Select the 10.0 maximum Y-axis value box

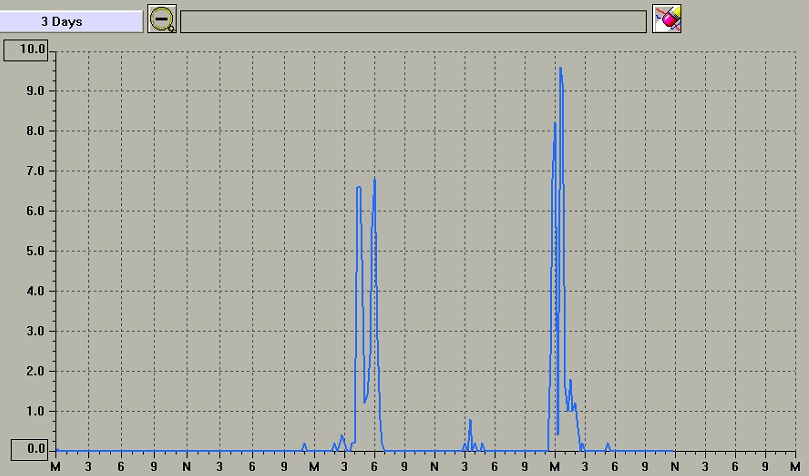(26, 50)
